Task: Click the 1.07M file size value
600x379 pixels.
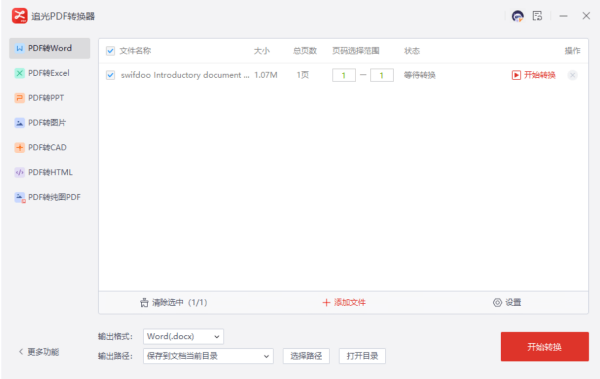Action: coord(266,75)
